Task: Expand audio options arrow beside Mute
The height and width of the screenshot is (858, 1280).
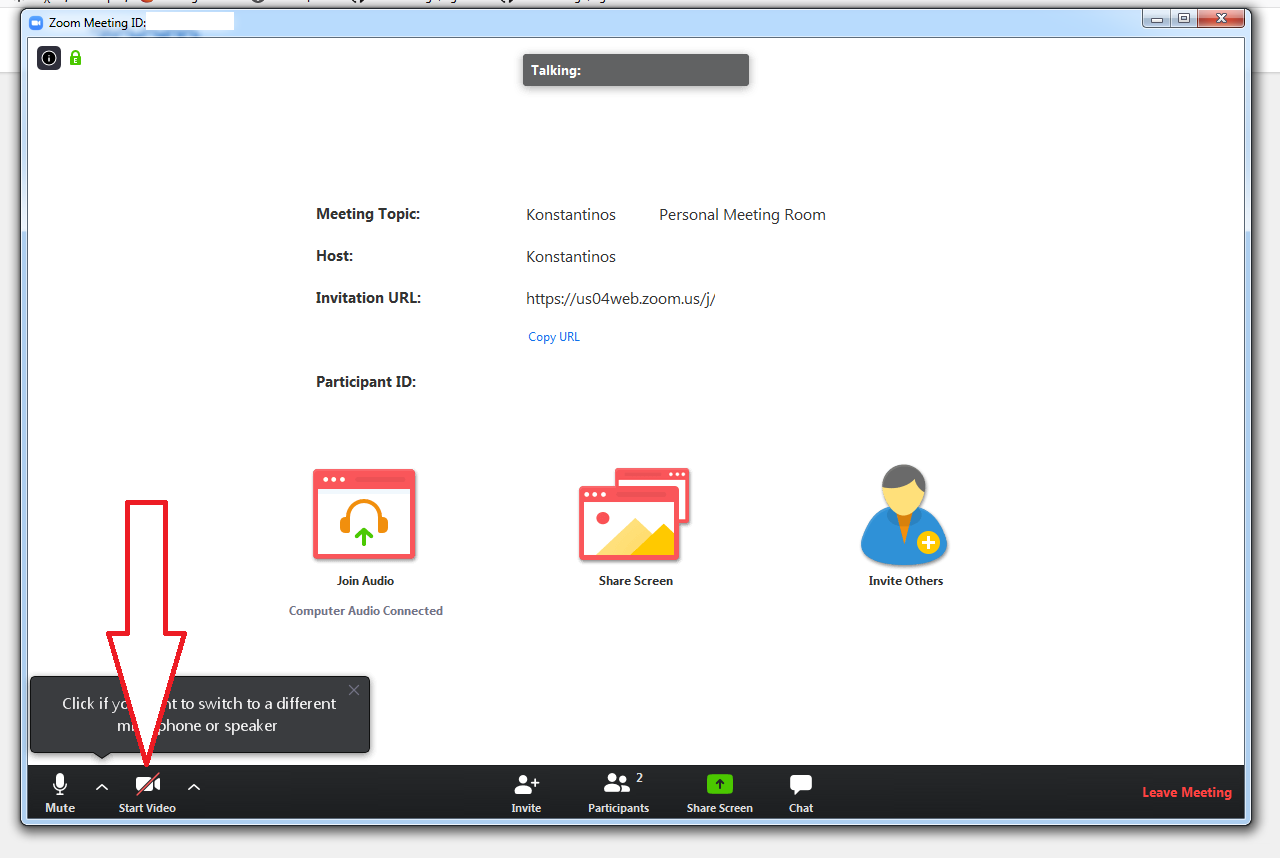Action: tap(102, 787)
